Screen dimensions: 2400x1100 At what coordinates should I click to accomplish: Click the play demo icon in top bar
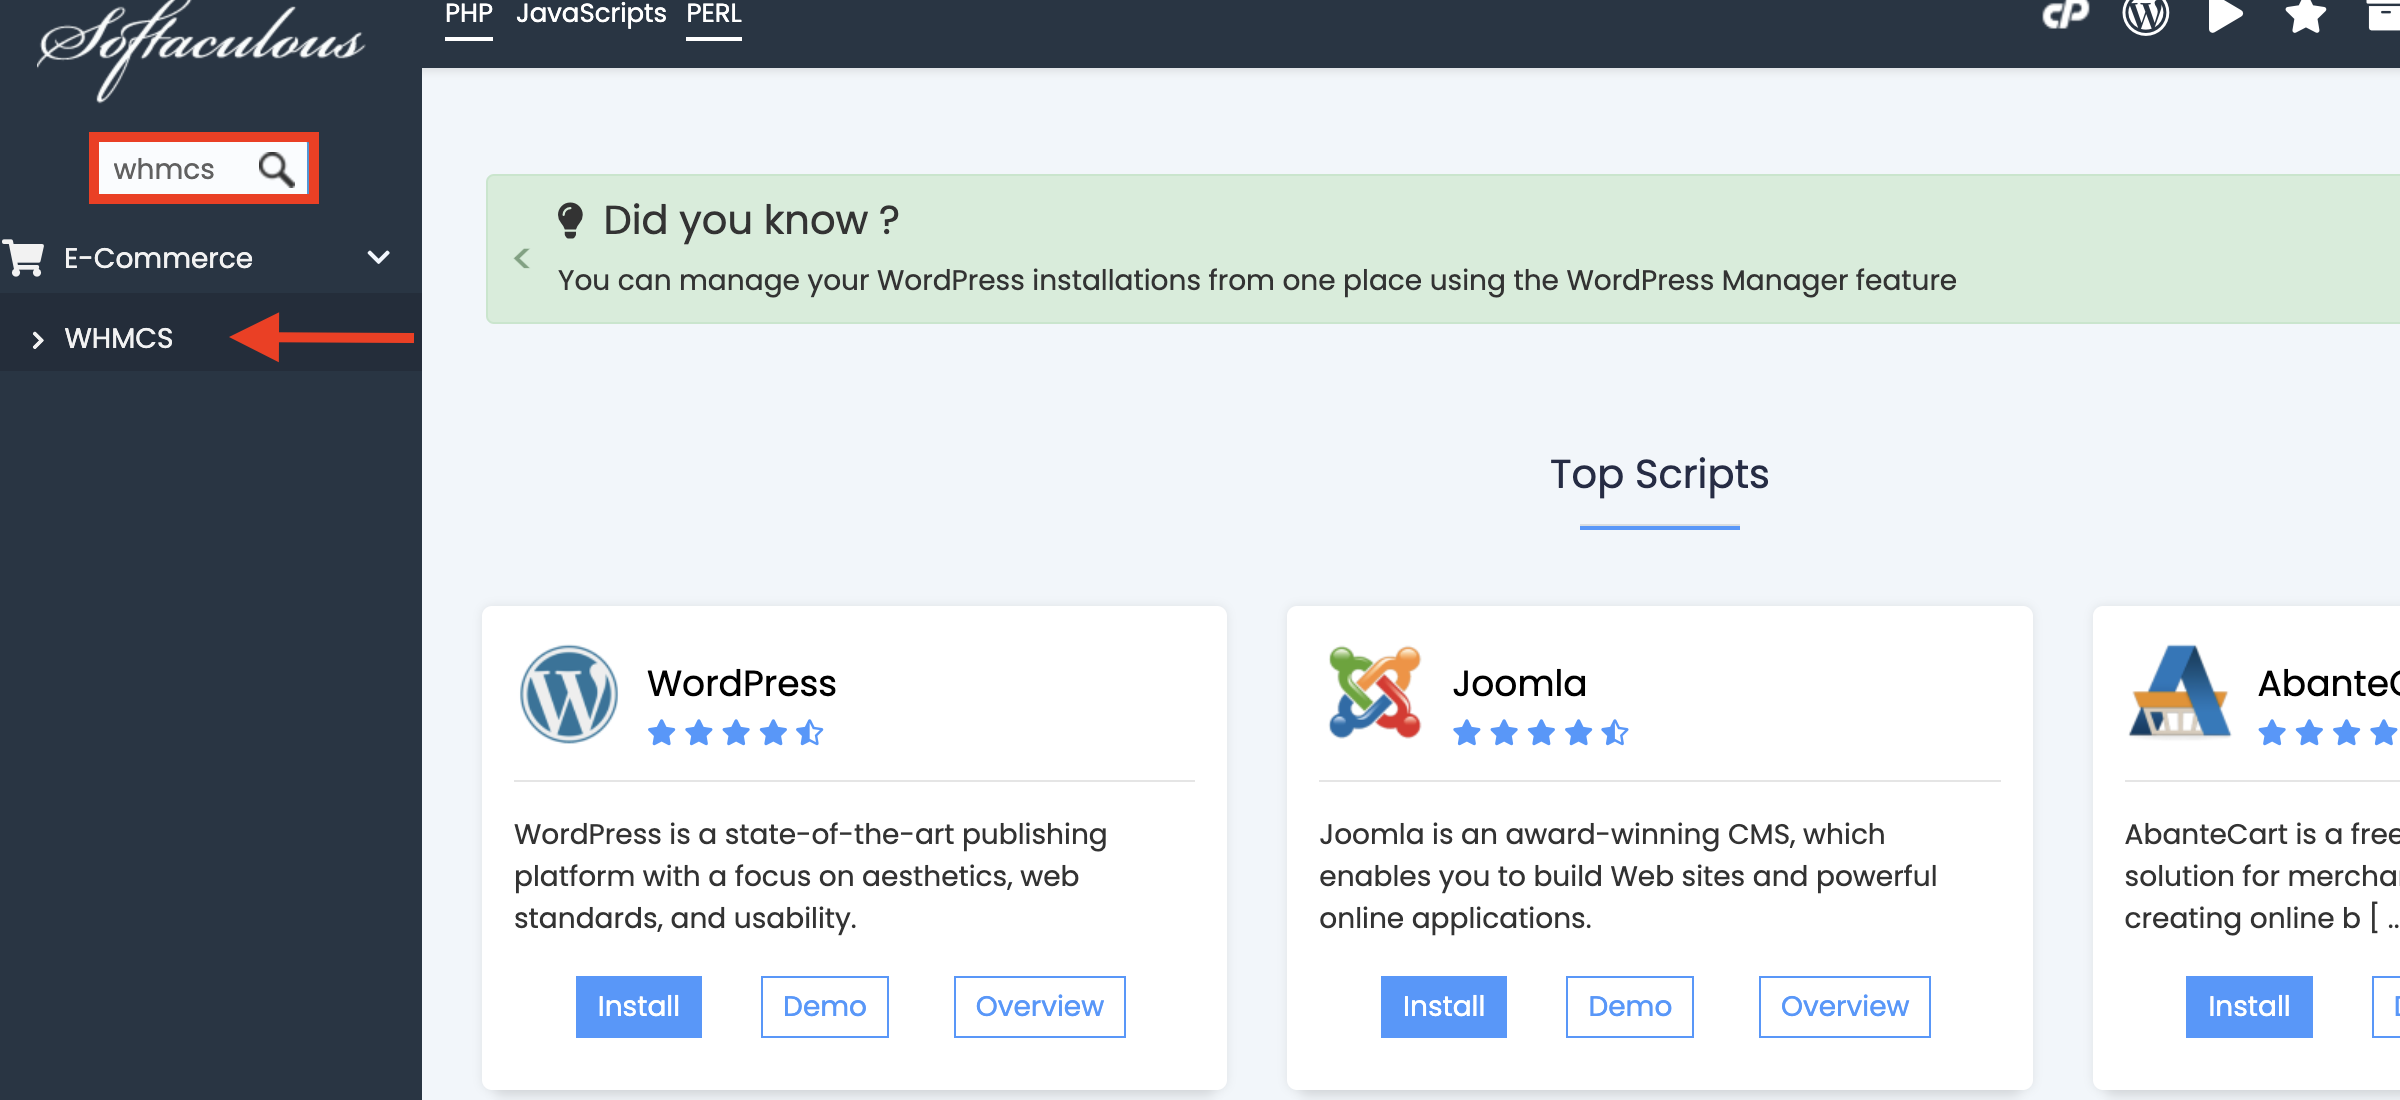pyautogui.click(x=2224, y=15)
